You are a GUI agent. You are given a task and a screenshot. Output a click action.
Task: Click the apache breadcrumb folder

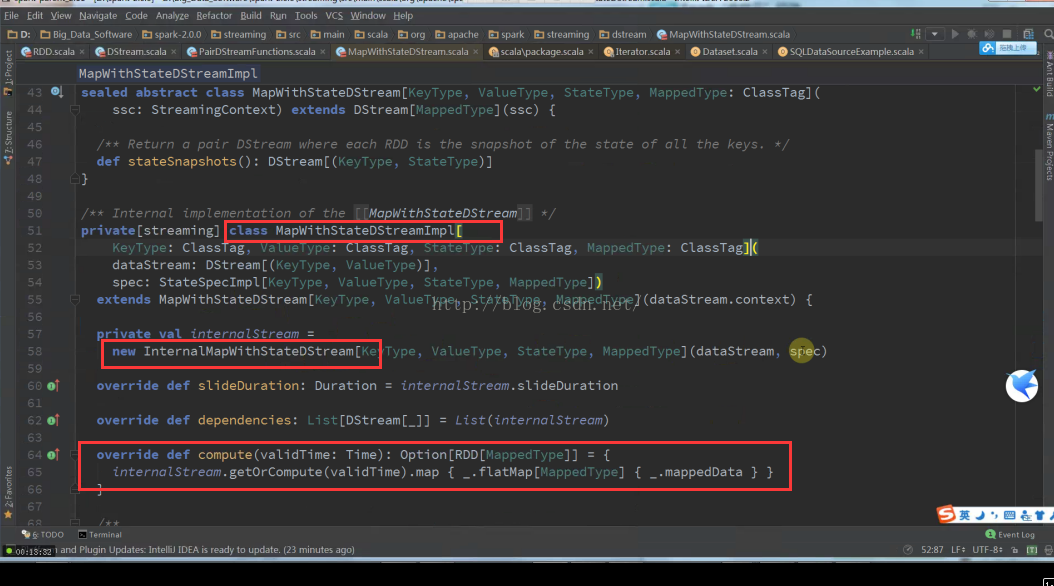click(456, 34)
